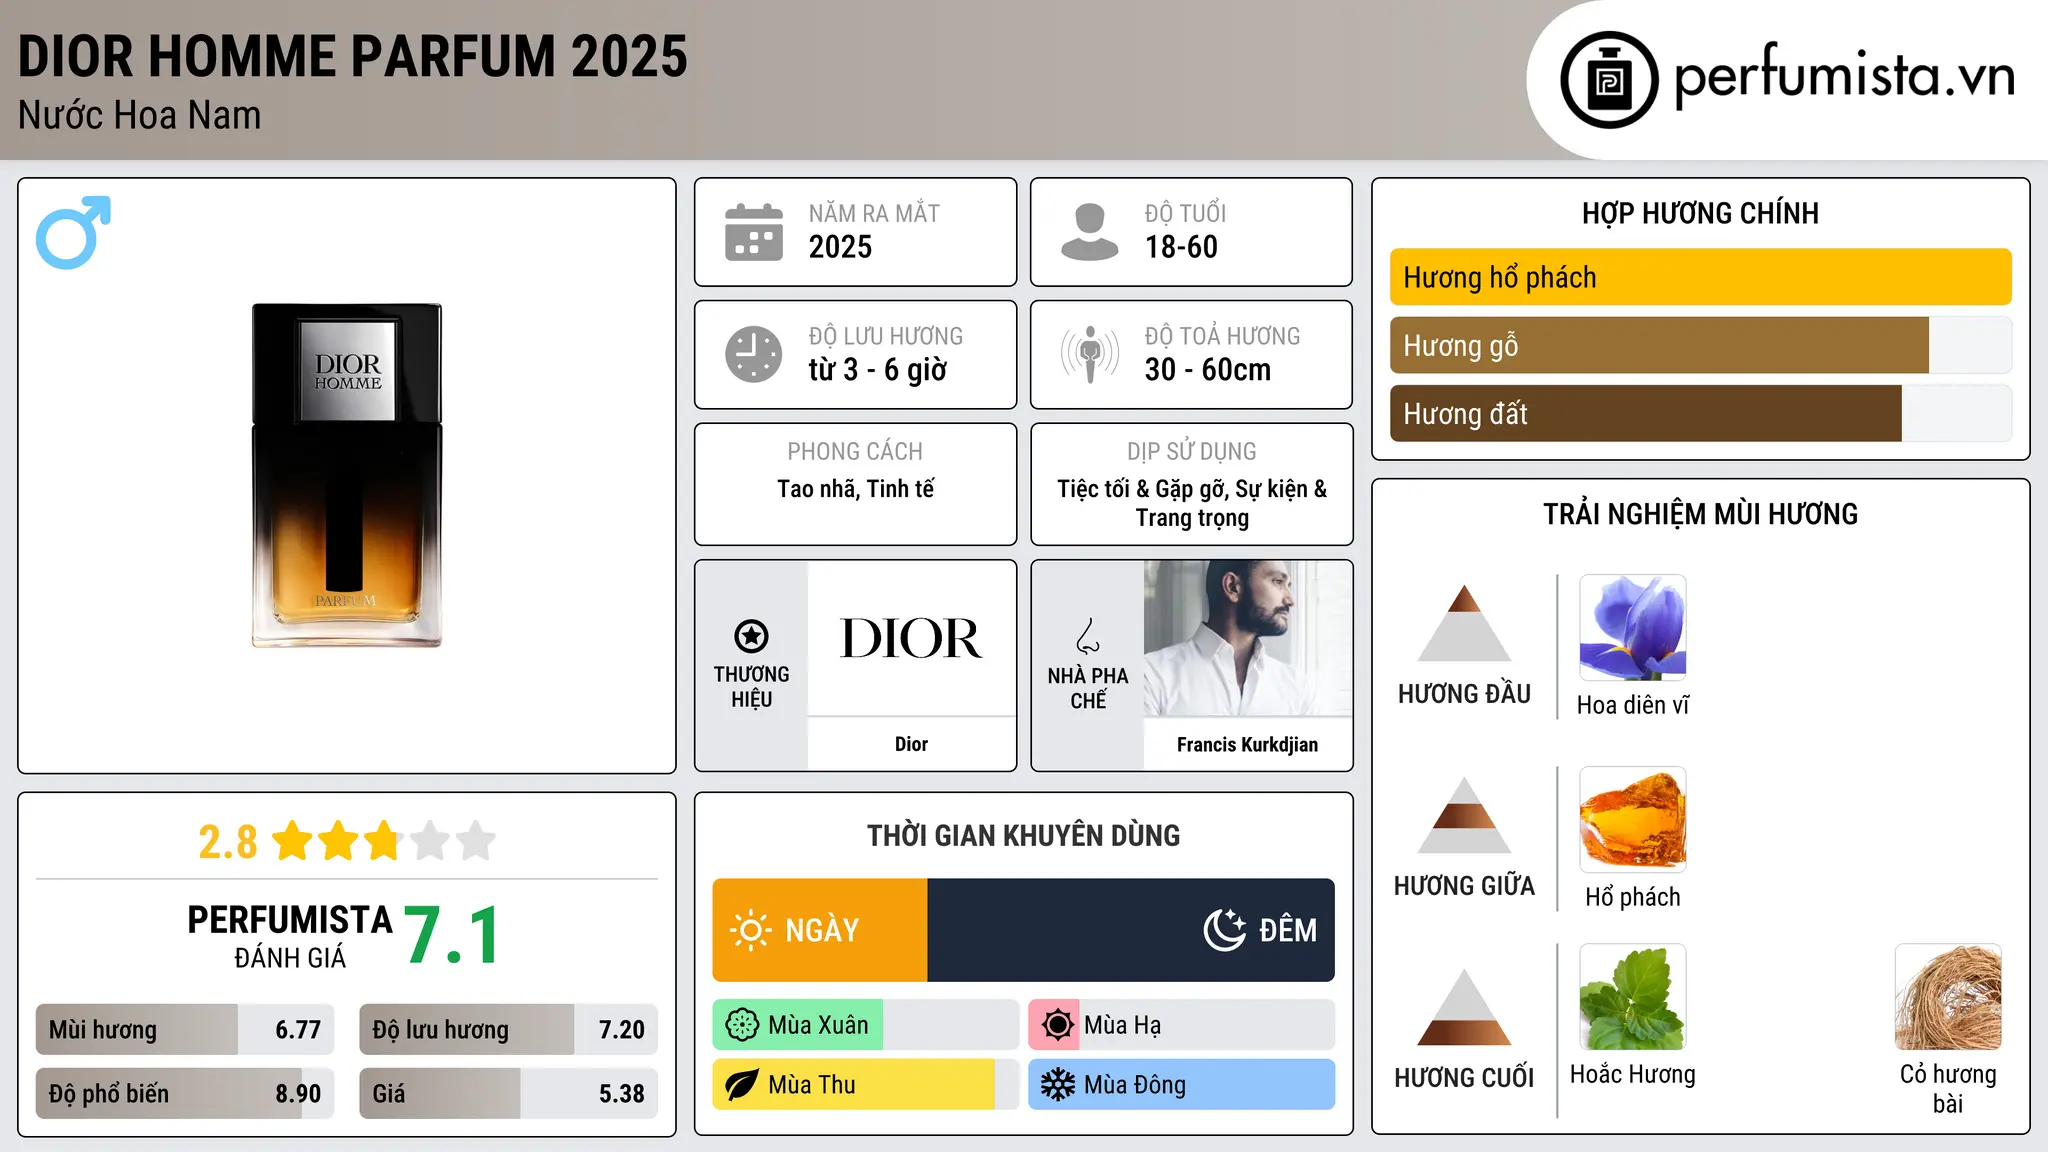Viewport: 2048px width, 1152px height.
Task: Click the style text Tao nhã, Tinh tế
Action: pyautogui.click(x=856, y=489)
